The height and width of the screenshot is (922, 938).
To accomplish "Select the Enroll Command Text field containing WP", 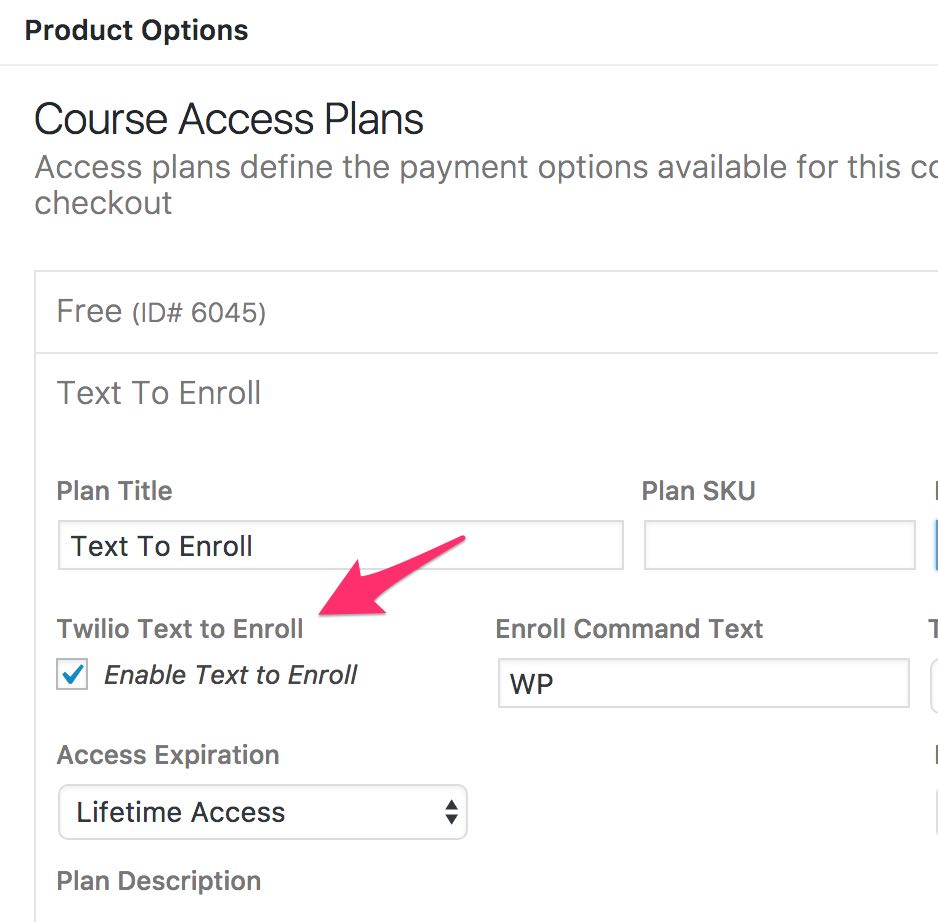I will (704, 683).
